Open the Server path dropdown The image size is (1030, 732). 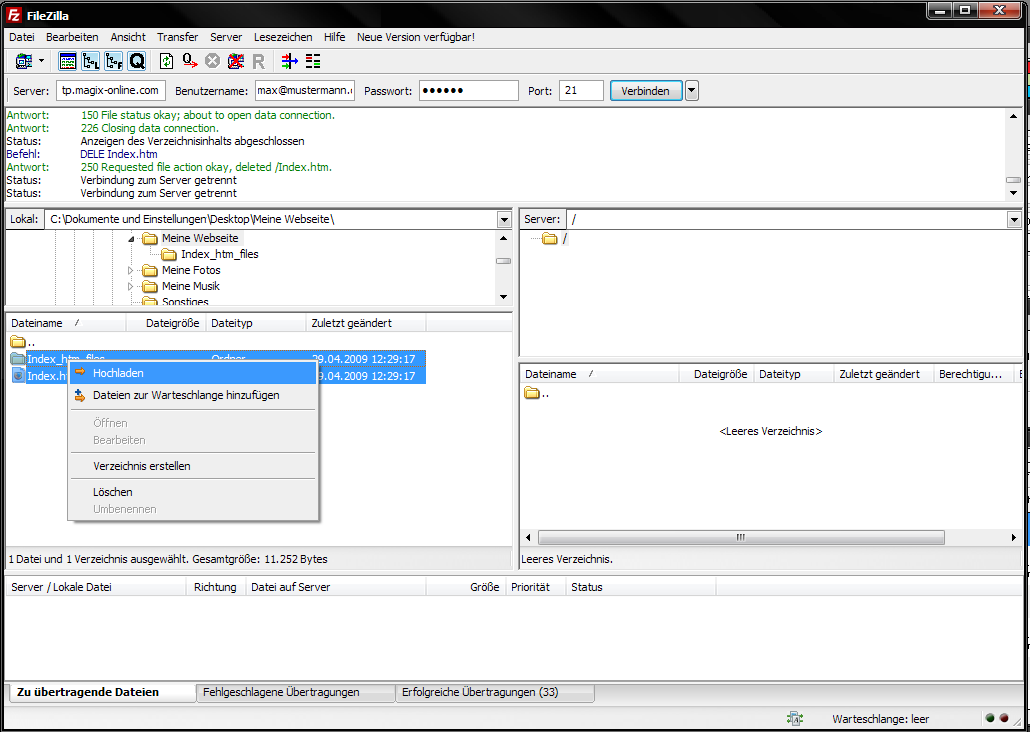click(x=1014, y=219)
